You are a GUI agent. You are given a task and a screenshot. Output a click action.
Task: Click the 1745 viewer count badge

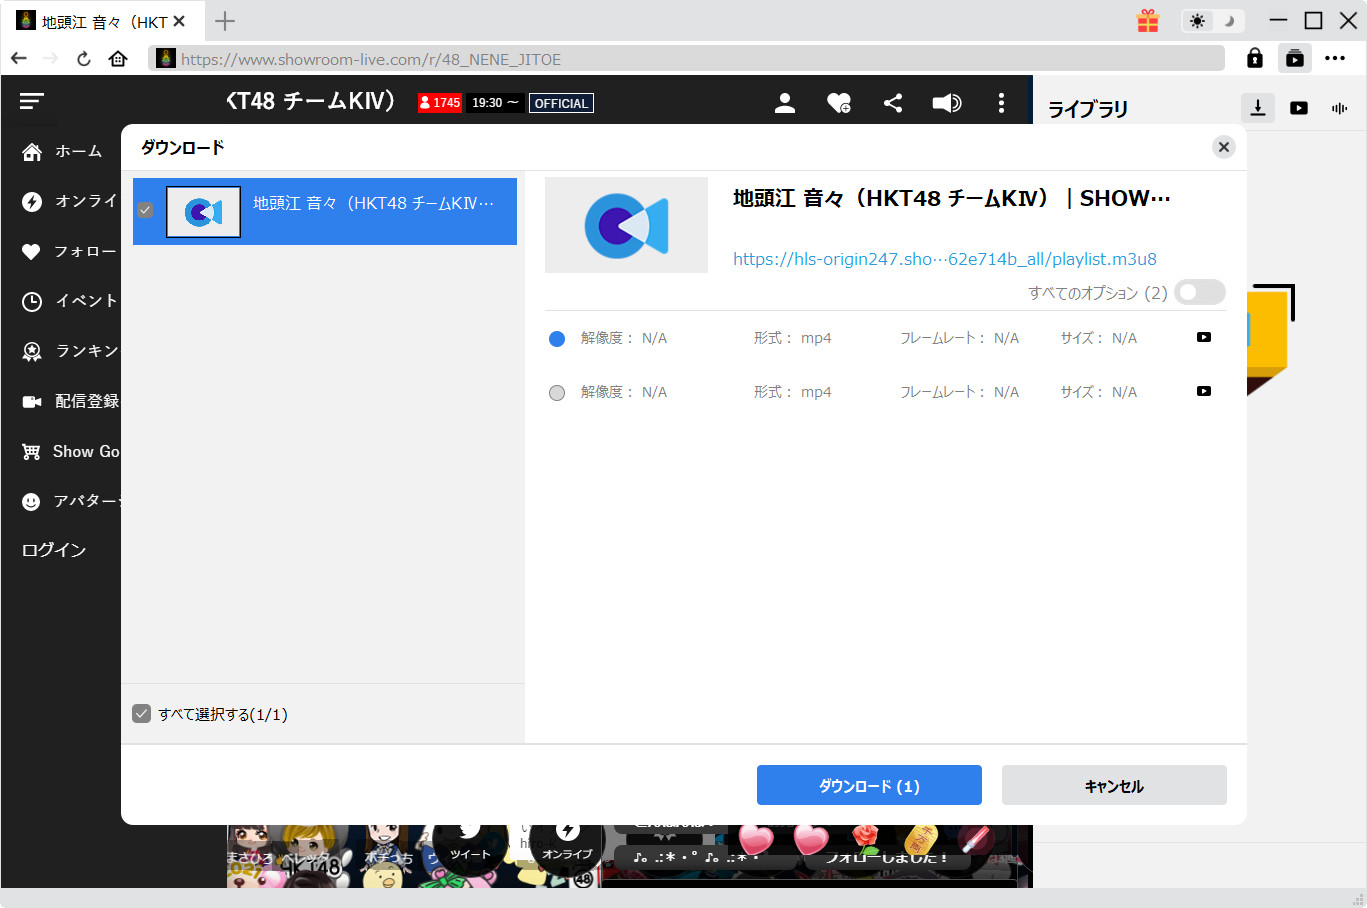click(440, 103)
